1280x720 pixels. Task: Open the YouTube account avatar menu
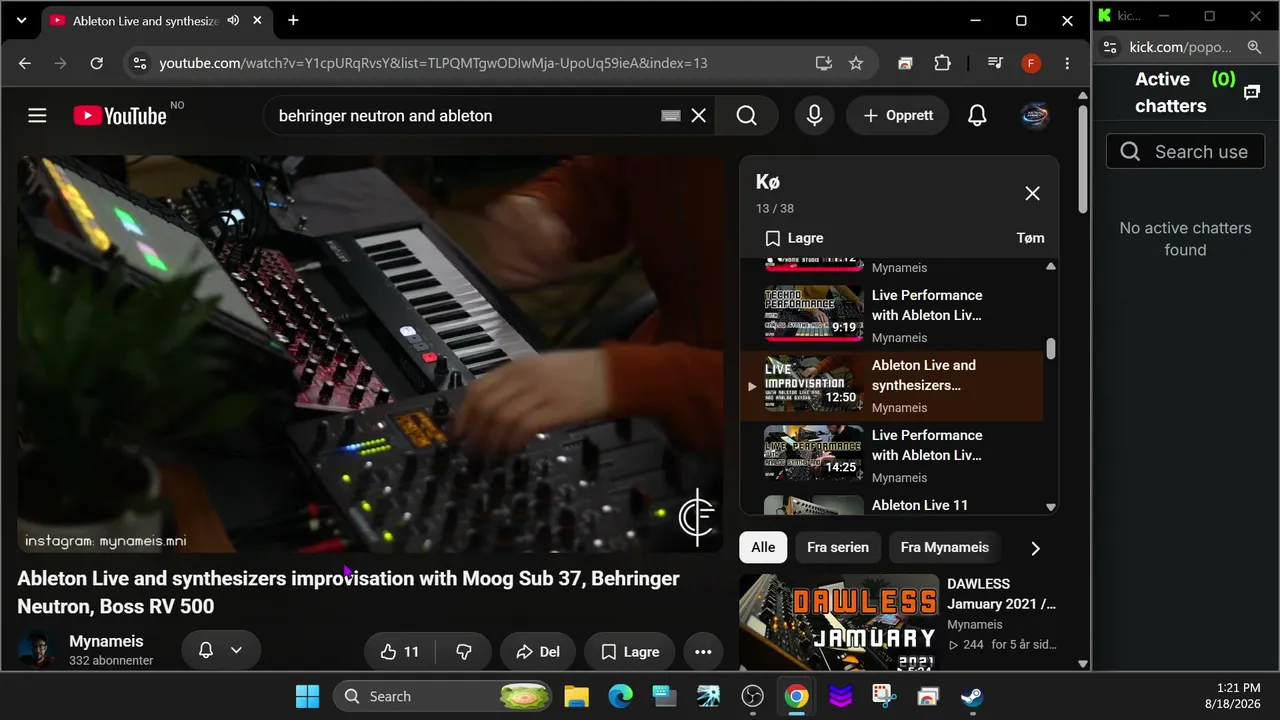tap(1035, 116)
